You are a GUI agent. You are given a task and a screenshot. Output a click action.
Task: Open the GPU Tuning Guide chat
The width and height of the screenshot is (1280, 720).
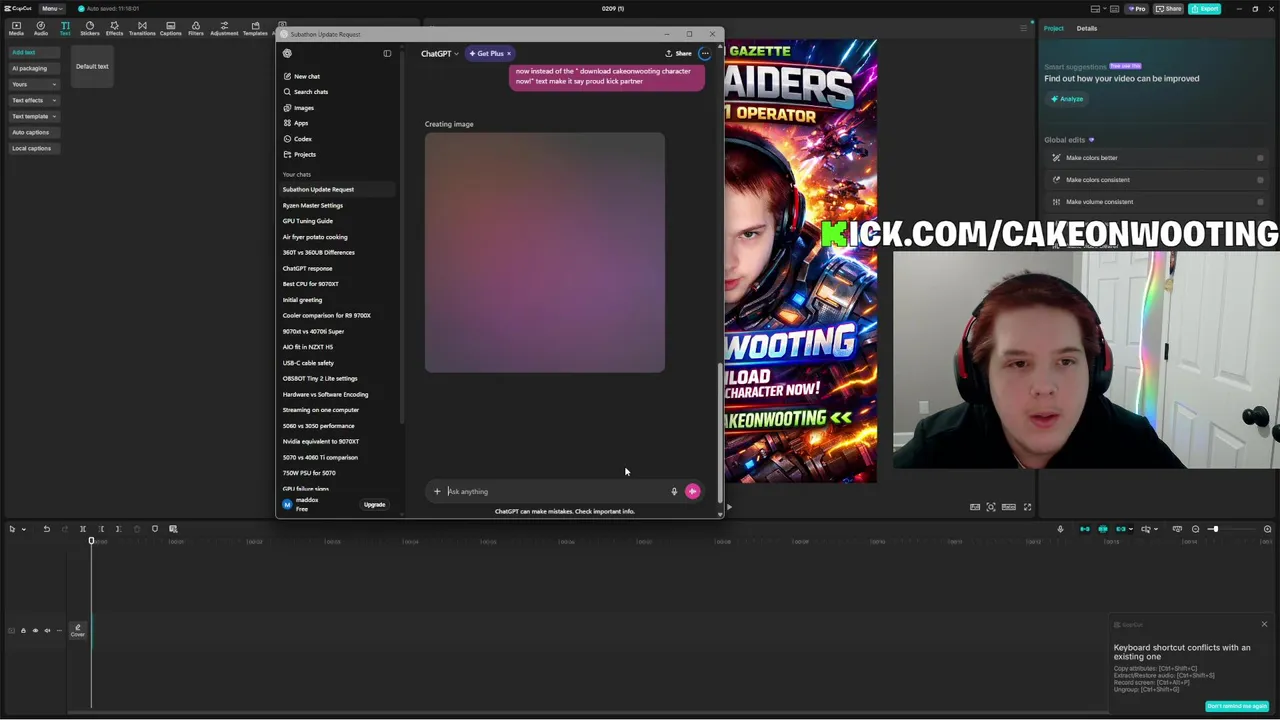[x=308, y=221]
